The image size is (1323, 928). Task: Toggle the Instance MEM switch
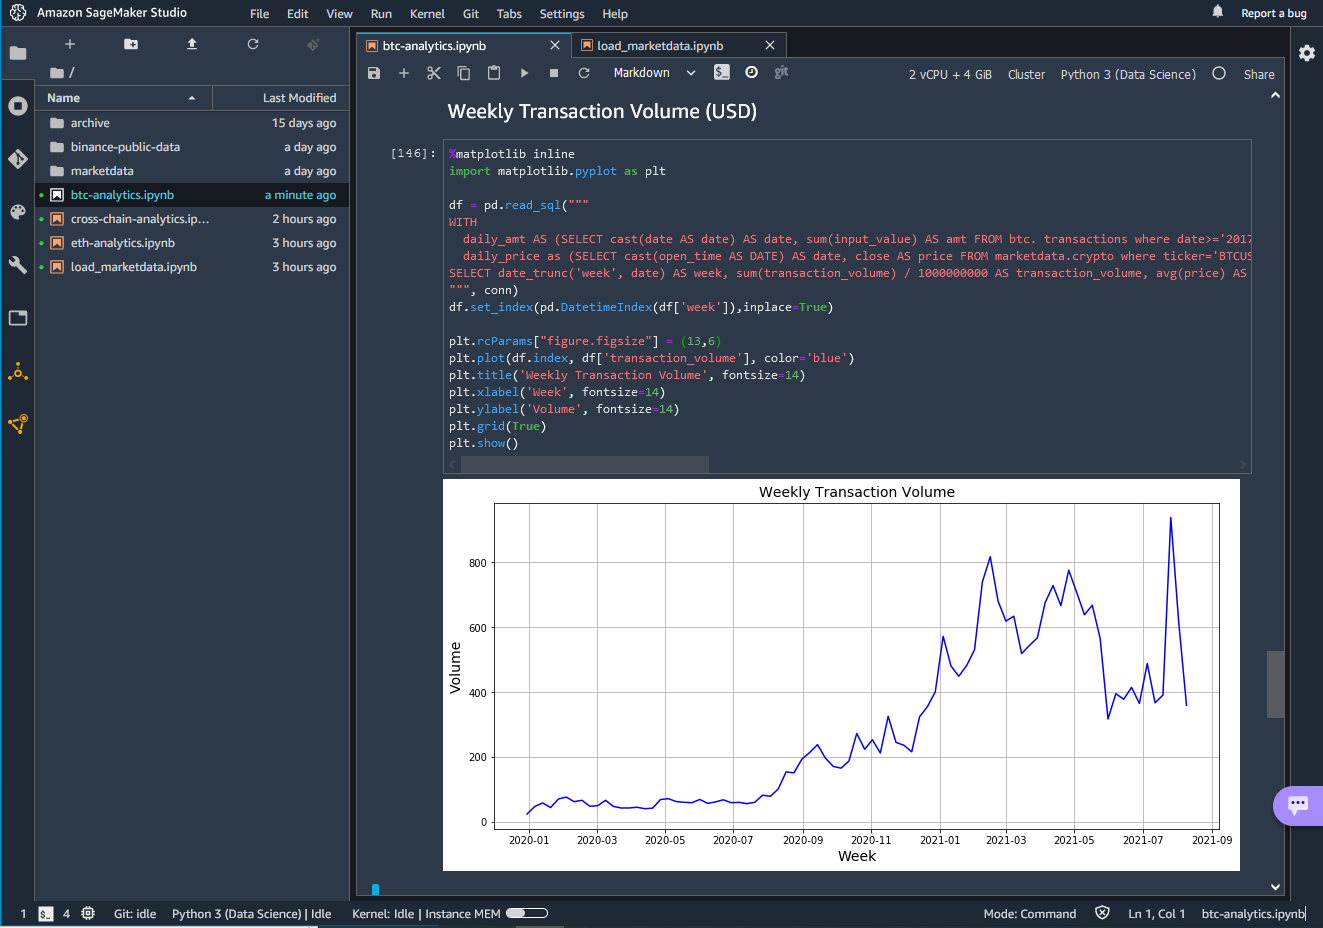[x=527, y=913]
